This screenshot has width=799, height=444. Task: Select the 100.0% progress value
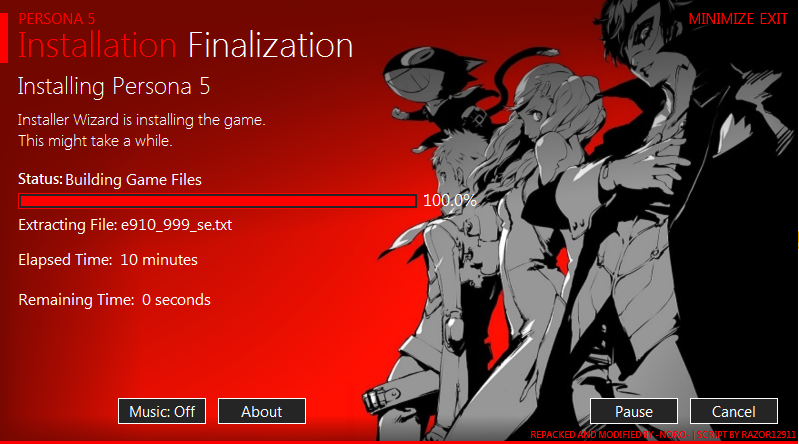click(x=449, y=200)
